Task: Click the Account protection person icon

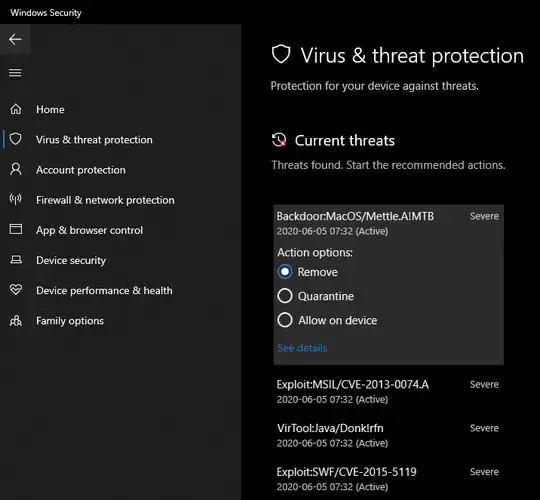Action: 16,169
